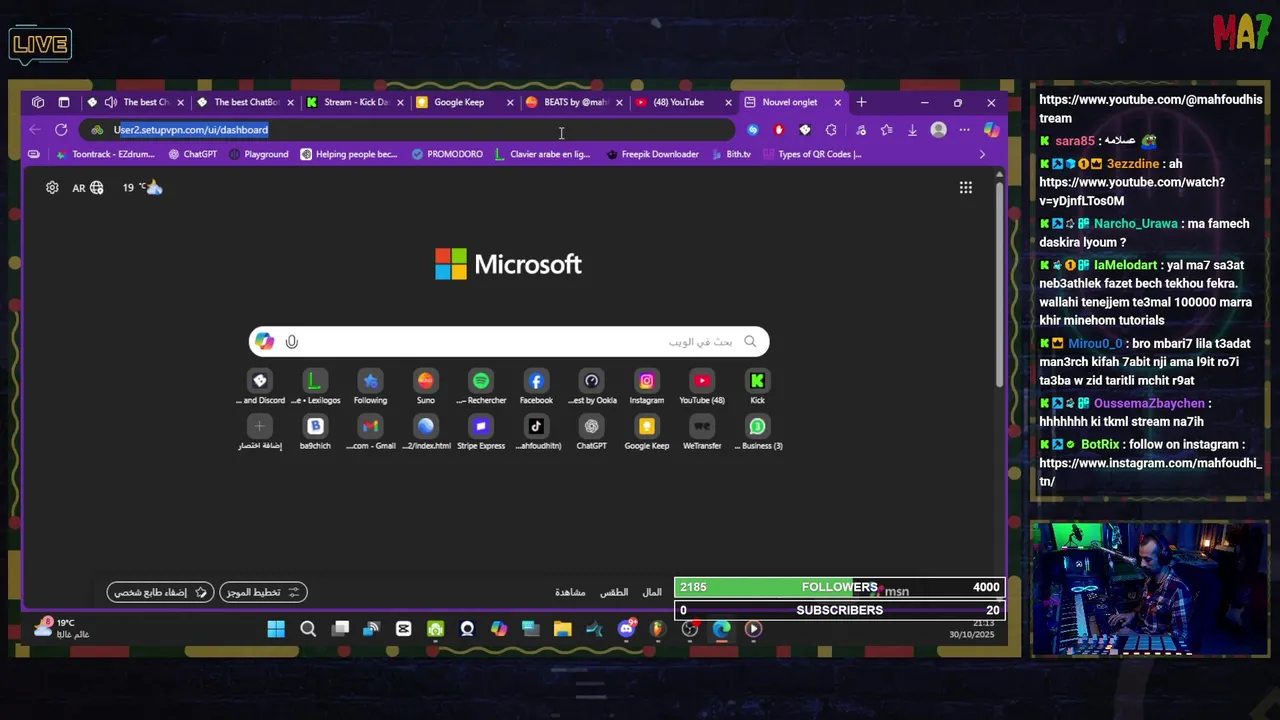The height and width of the screenshot is (720, 1280).
Task: Open the Windows Start button
Action: [276, 629]
